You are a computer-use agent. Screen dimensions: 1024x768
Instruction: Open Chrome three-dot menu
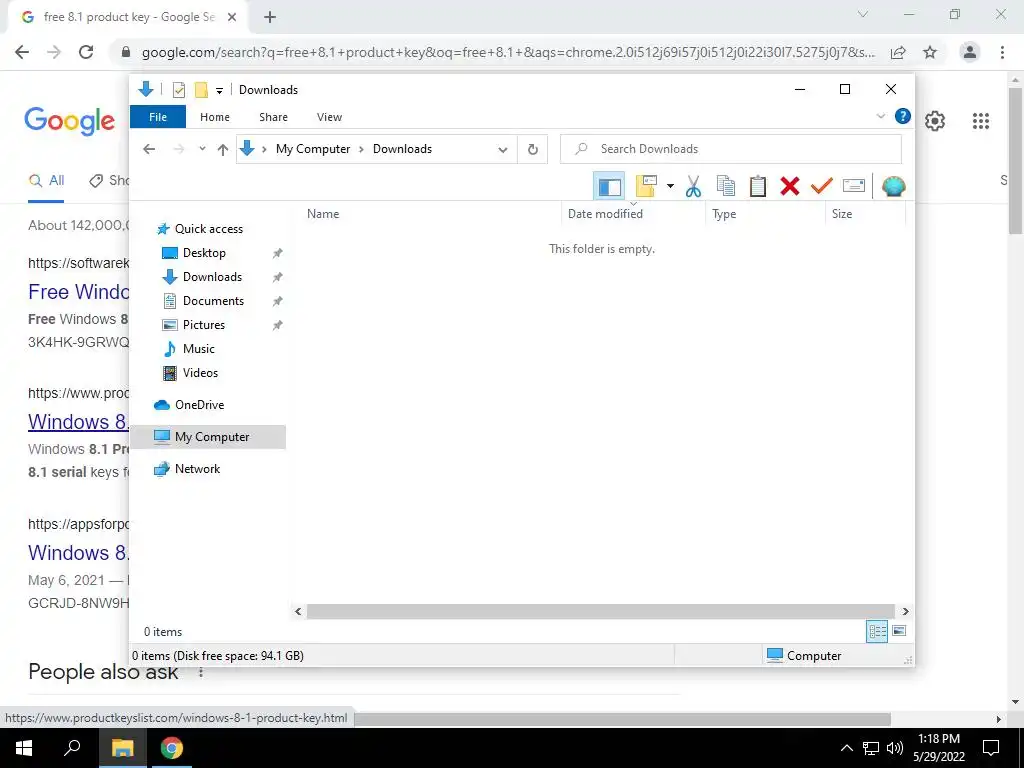[x=1002, y=52]
